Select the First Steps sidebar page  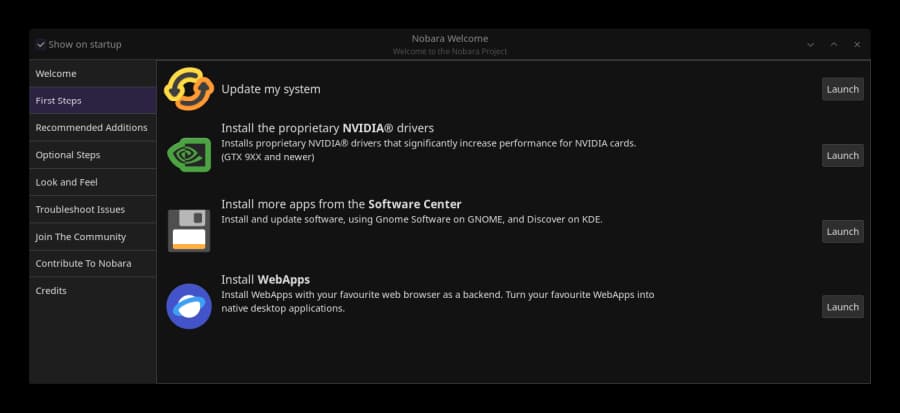pos(92,100)
